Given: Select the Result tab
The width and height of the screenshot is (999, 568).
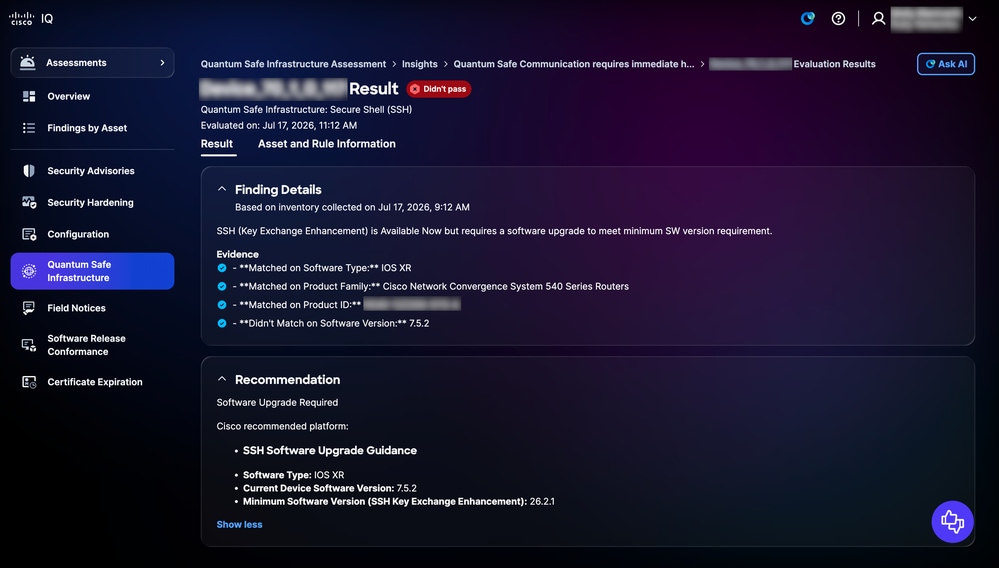Looking at the screenshot, I should (x=217, y=144).
